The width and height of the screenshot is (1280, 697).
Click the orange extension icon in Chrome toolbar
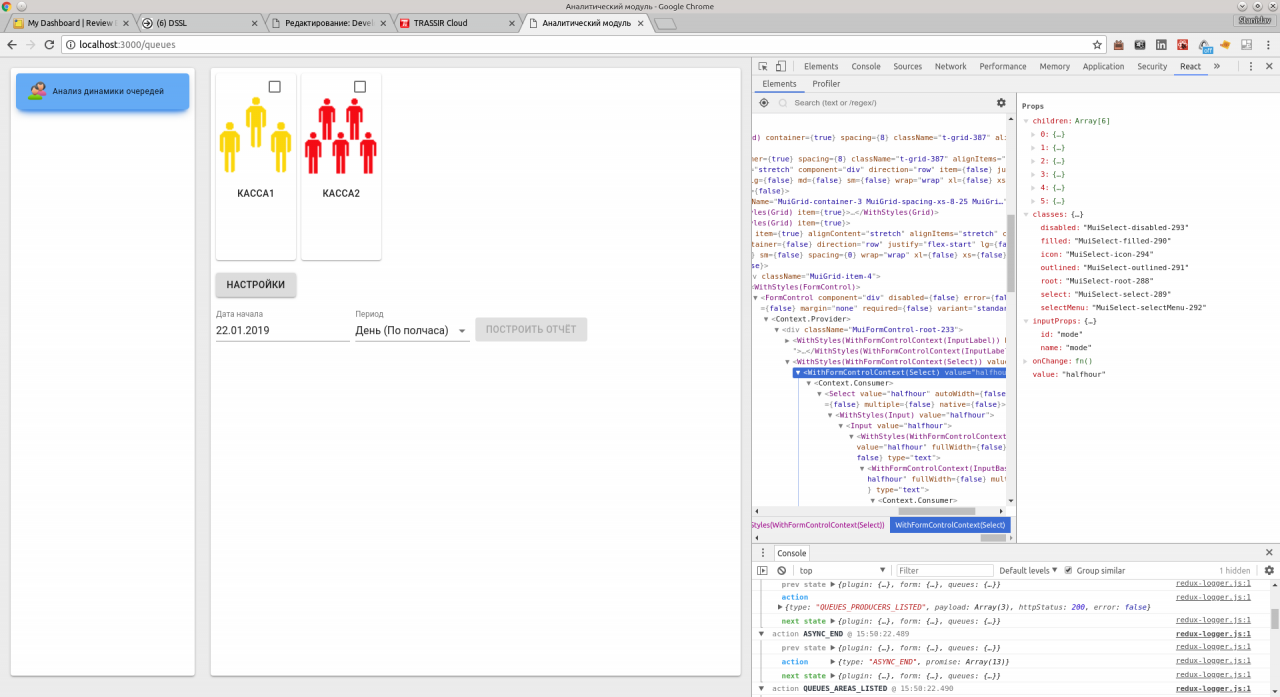[x=1225, y=45]
